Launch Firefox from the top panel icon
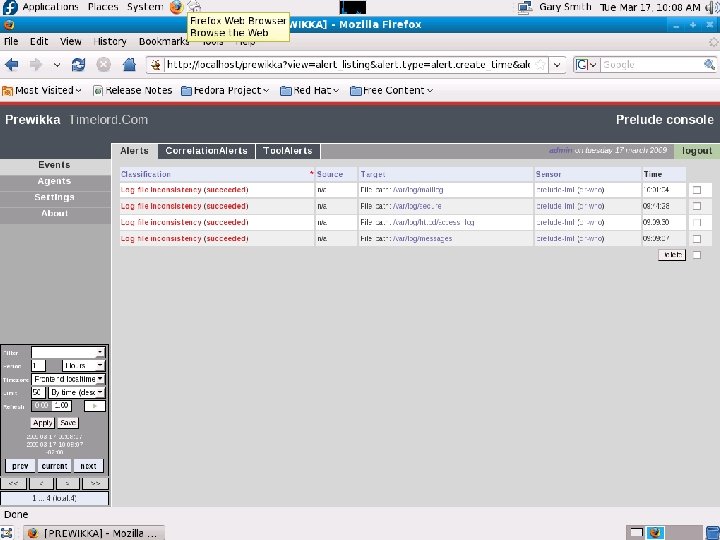The height and width of the screenshot is (540, 720). (176, 7)
